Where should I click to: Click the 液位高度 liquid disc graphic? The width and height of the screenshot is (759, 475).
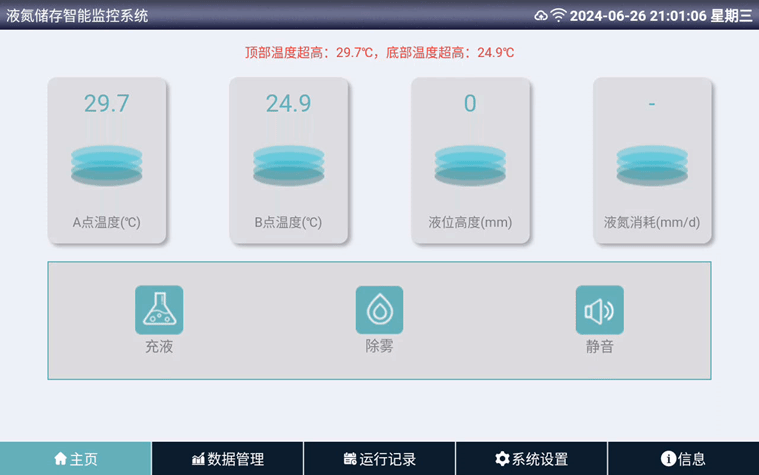point(470,165)
